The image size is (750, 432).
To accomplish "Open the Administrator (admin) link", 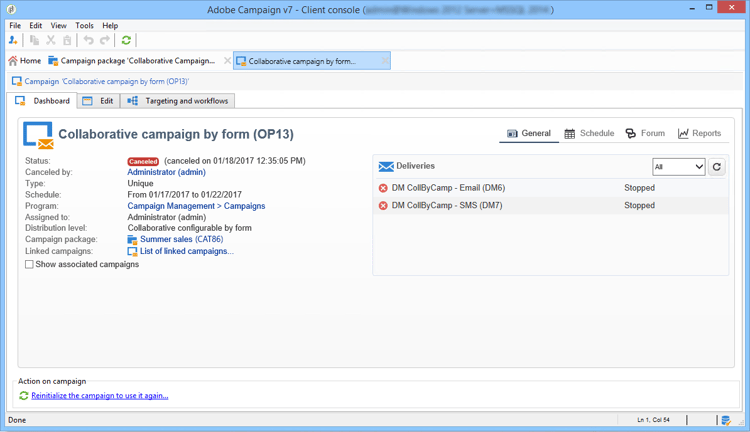I will (166, 172).
